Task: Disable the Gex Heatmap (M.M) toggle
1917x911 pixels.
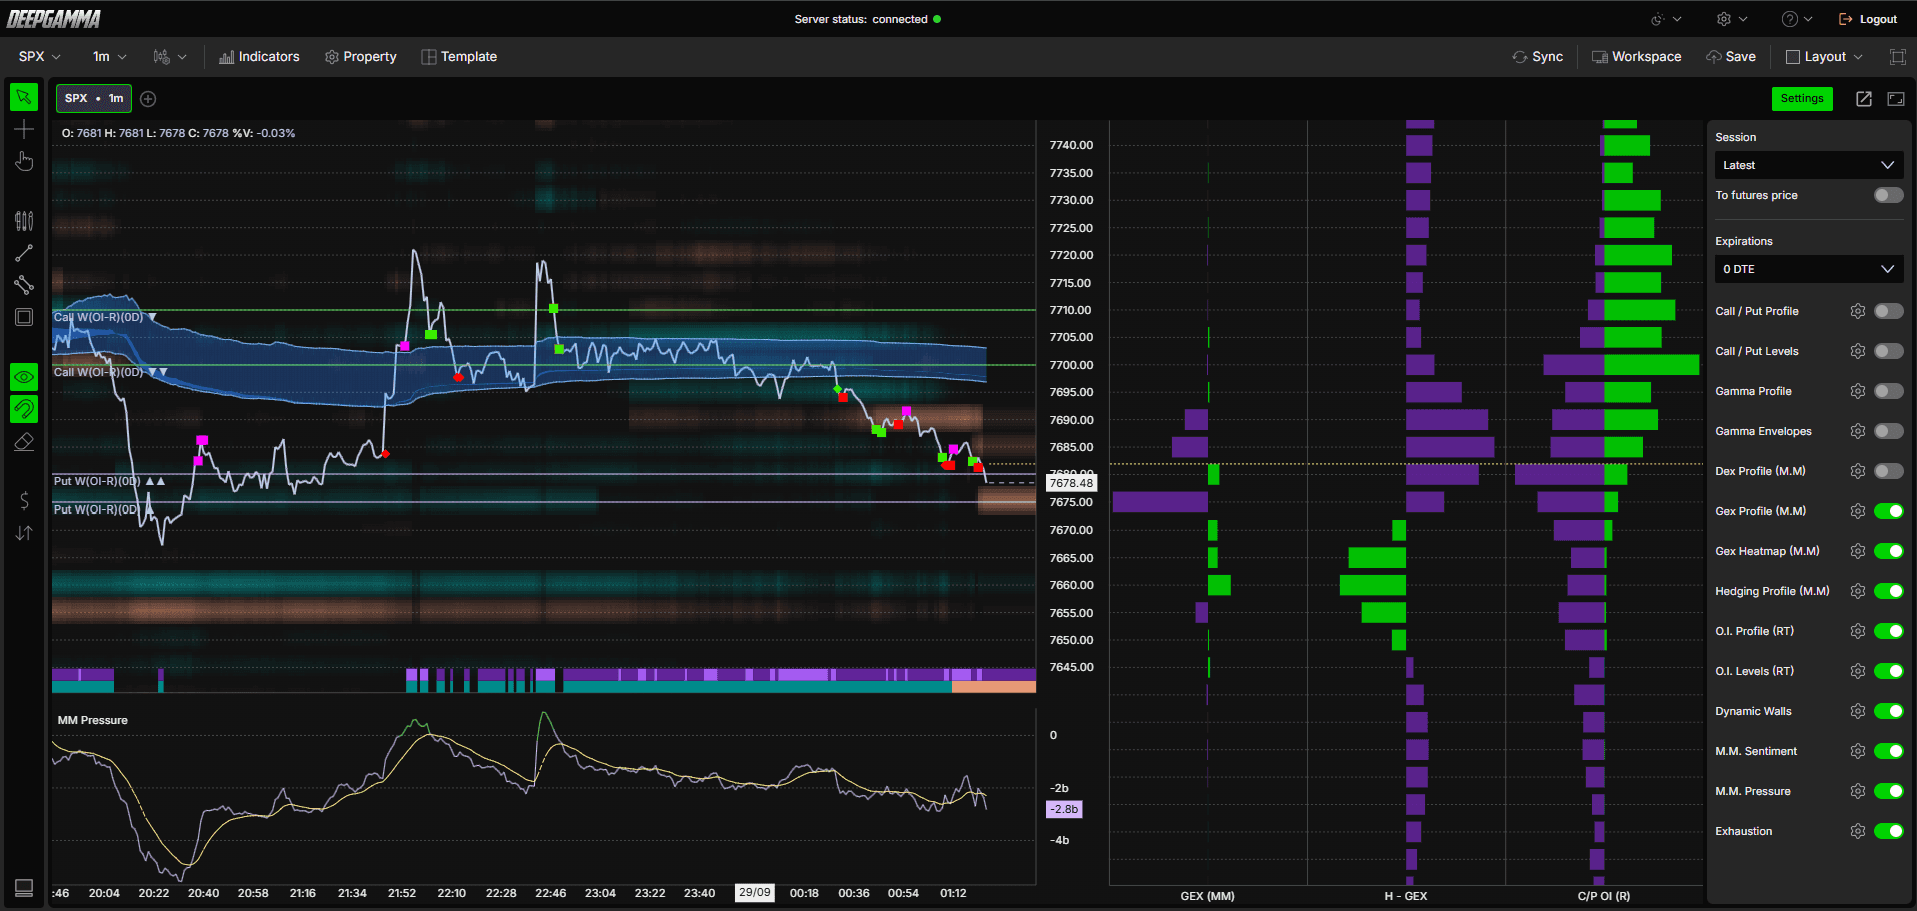Action: 1889,551
